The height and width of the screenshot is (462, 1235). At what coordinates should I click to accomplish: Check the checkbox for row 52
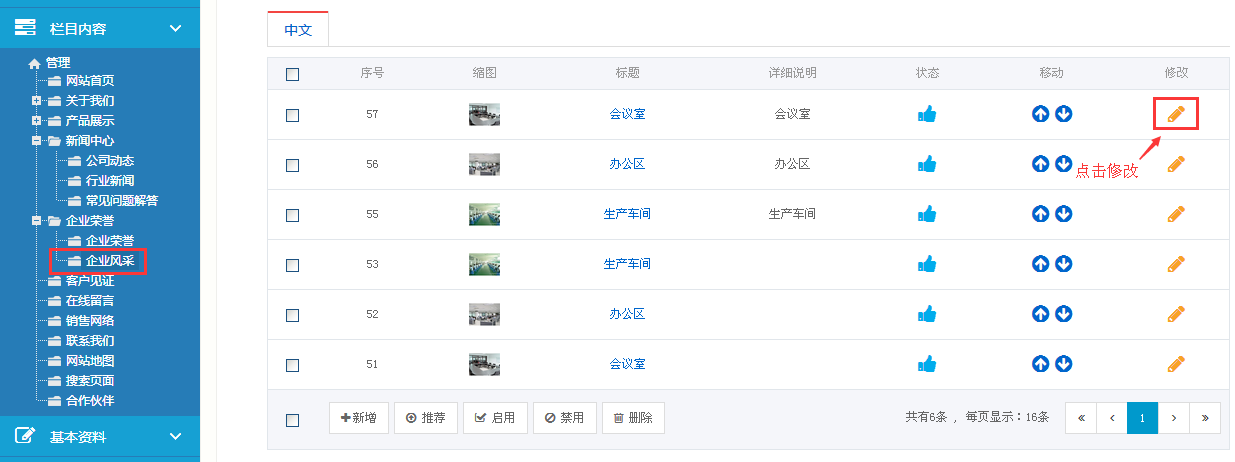pos(292,315)
